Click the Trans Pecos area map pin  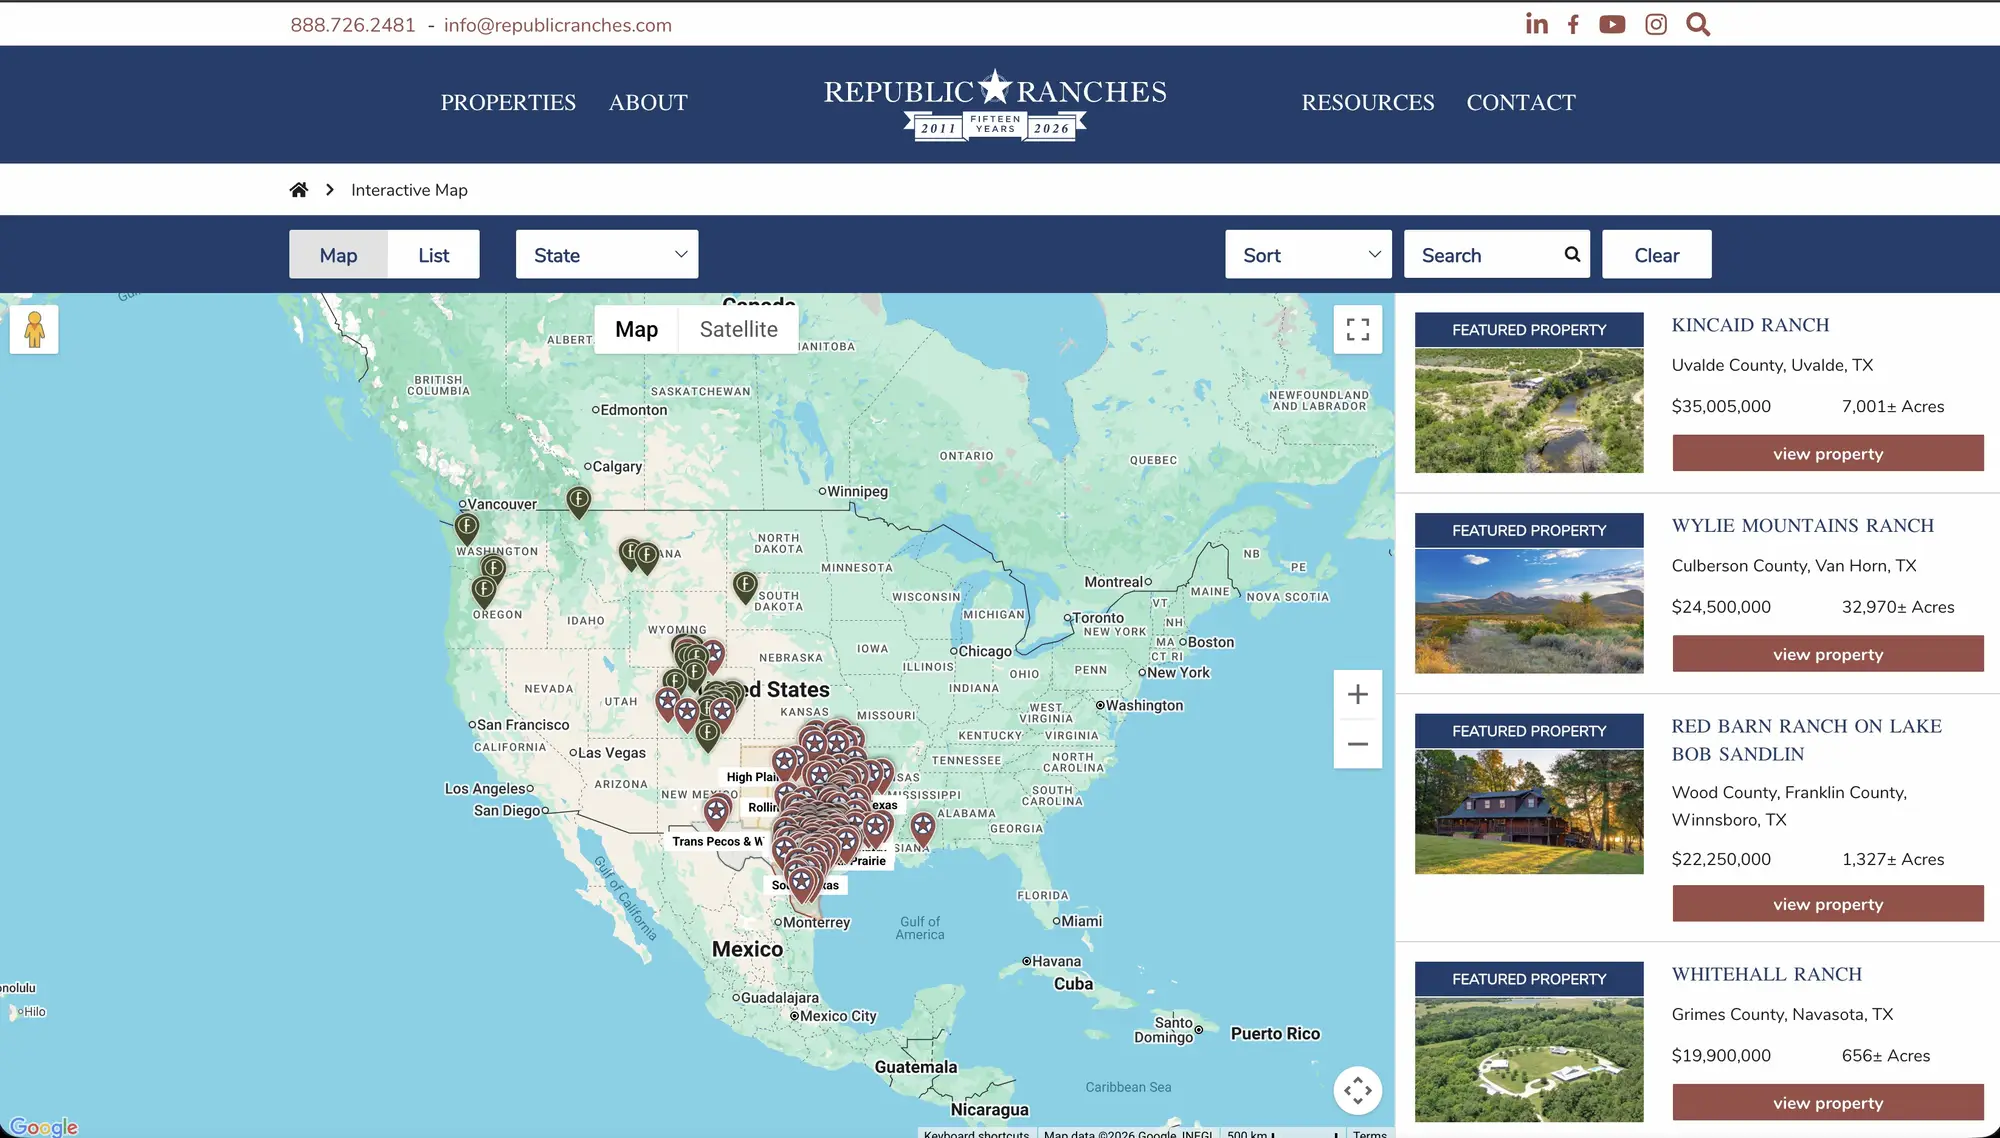(x=717, y=811)
